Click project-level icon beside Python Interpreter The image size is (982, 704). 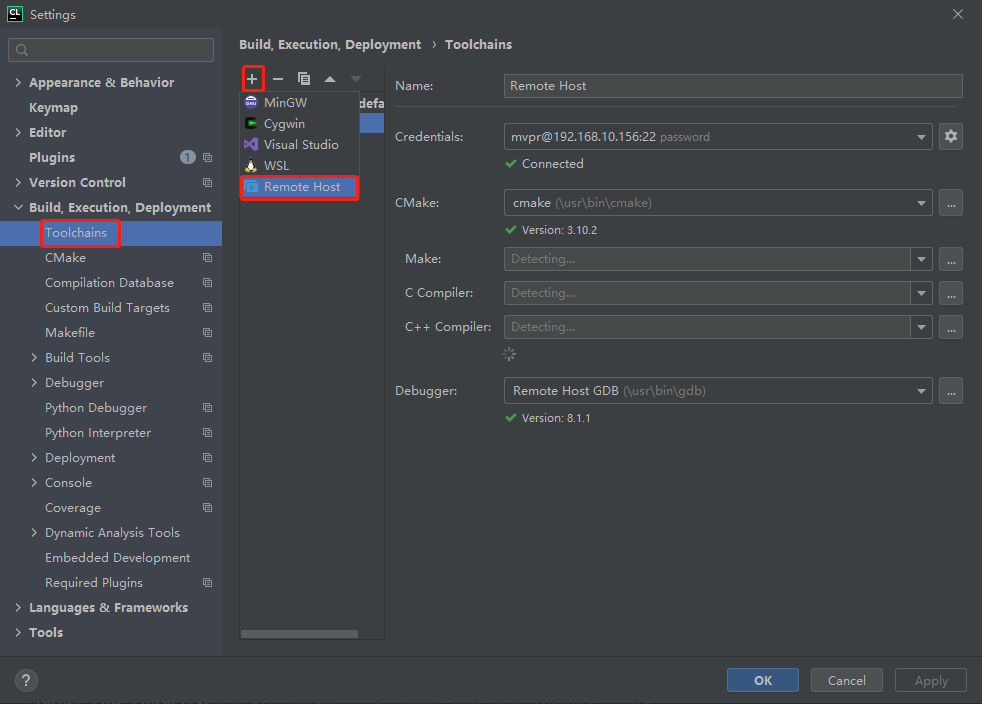pos(207,433)
